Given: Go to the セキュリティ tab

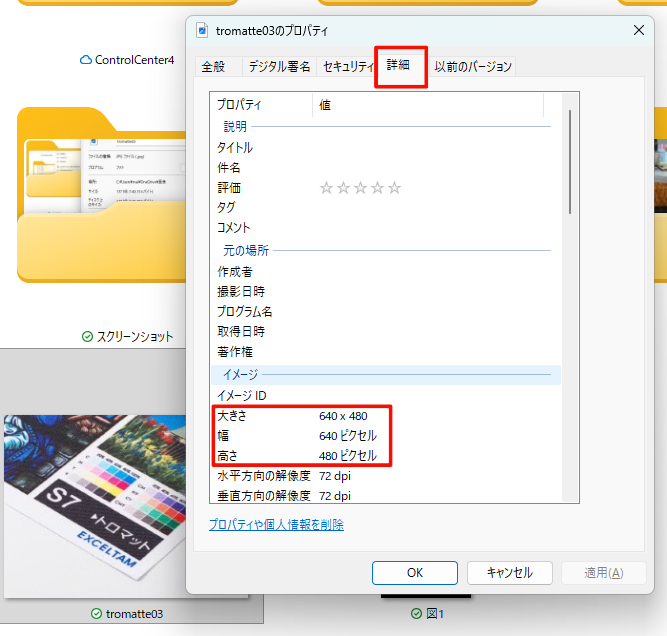Looking at the screenshot, I should tap(348, 67).
